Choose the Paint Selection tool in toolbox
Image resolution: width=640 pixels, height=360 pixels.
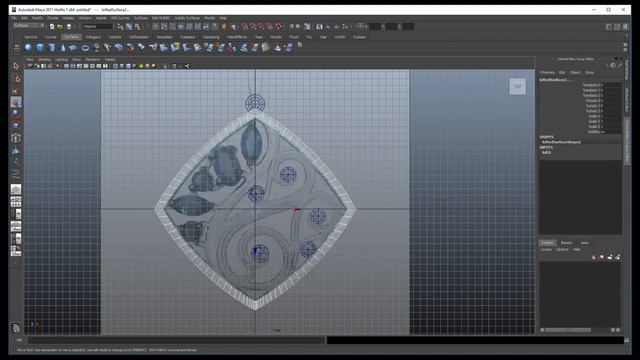pyautogui.click(x=16, y=91)
